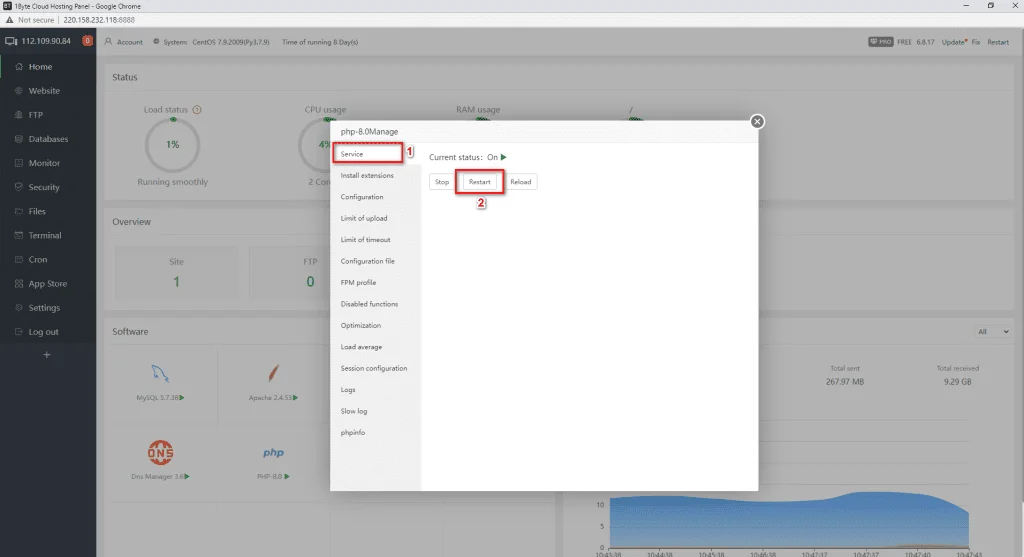1024x557 pixels.
Task: Click the DNS Manager icon
Action: coord(160,453)
